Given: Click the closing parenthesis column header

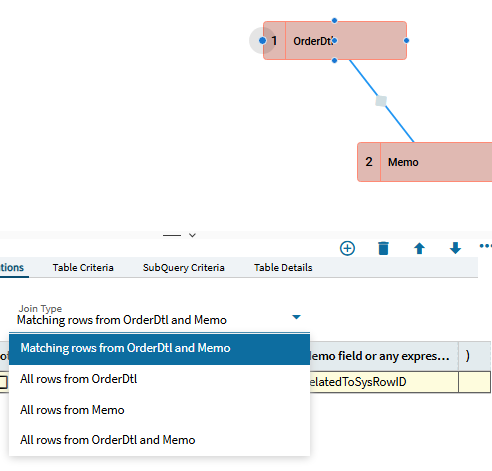Looking at the screenshot, I should (474, 356).
